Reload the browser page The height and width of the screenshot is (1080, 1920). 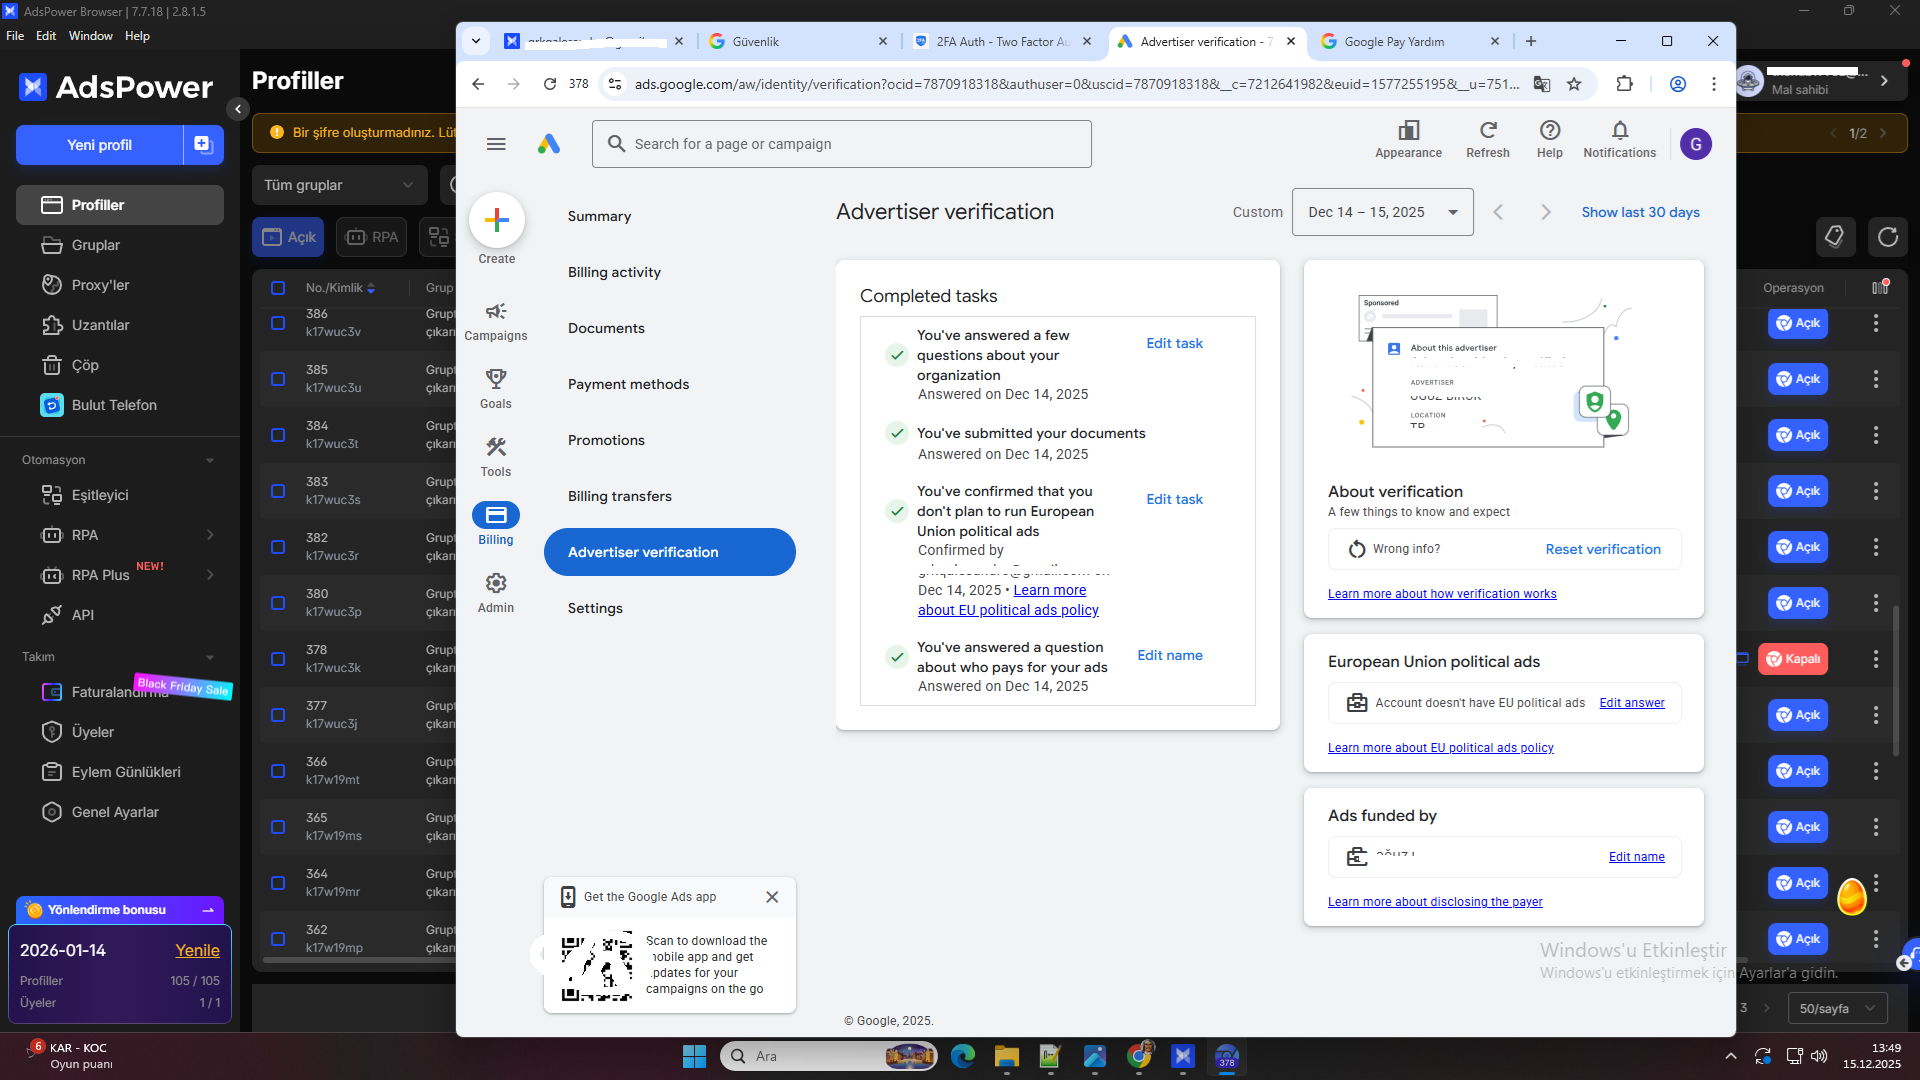[x=550, y=84]
